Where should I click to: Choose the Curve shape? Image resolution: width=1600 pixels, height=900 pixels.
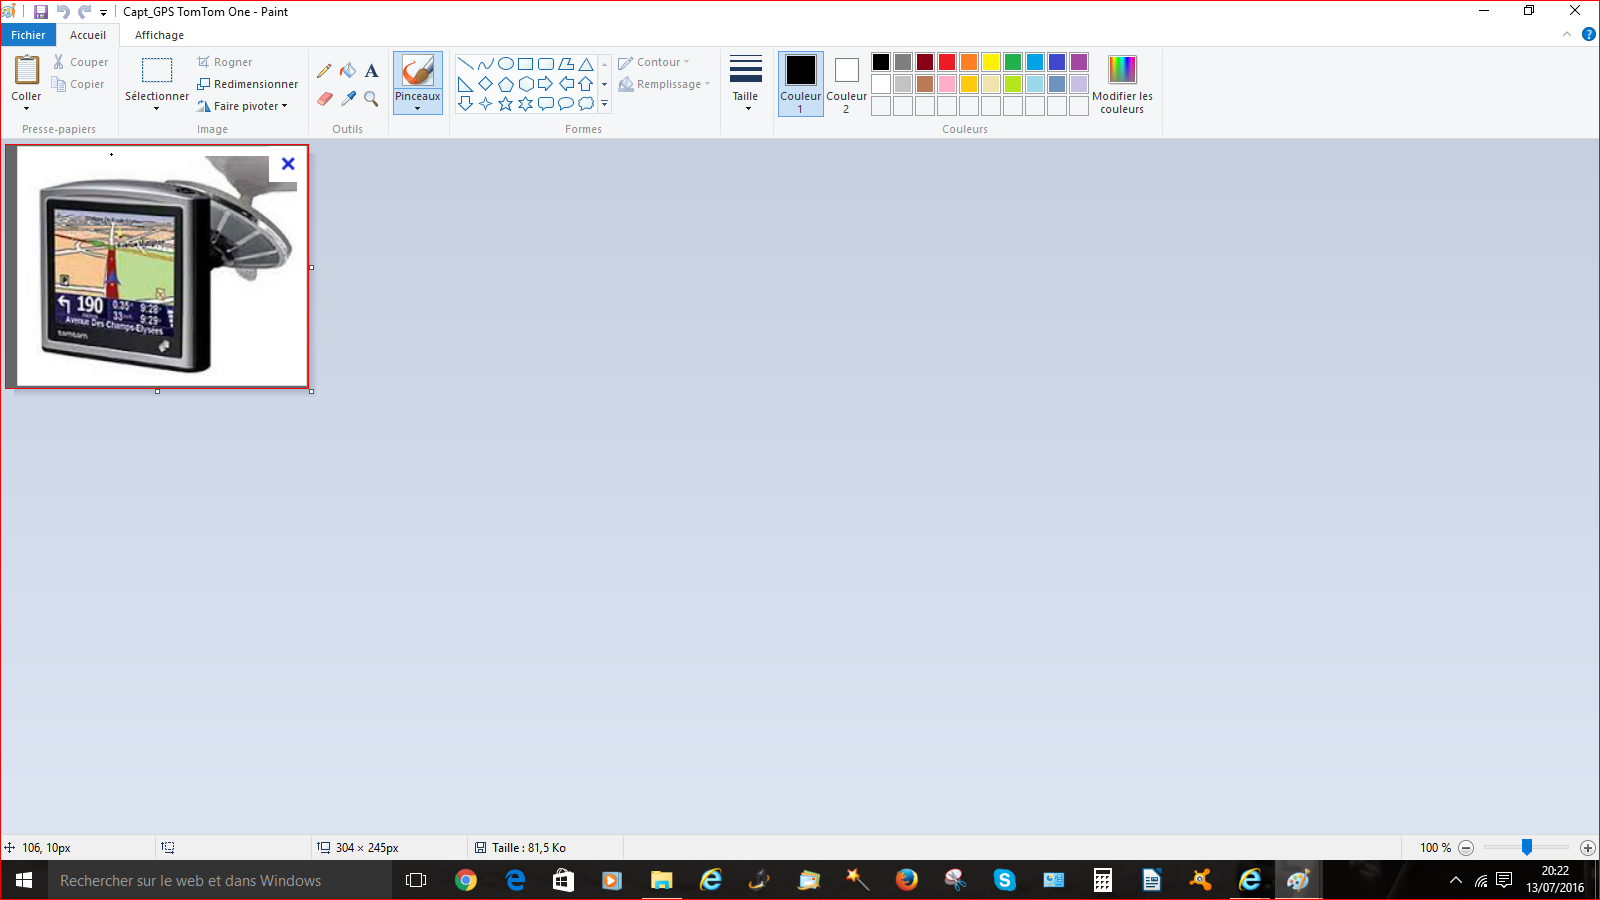tap(486, 64)
